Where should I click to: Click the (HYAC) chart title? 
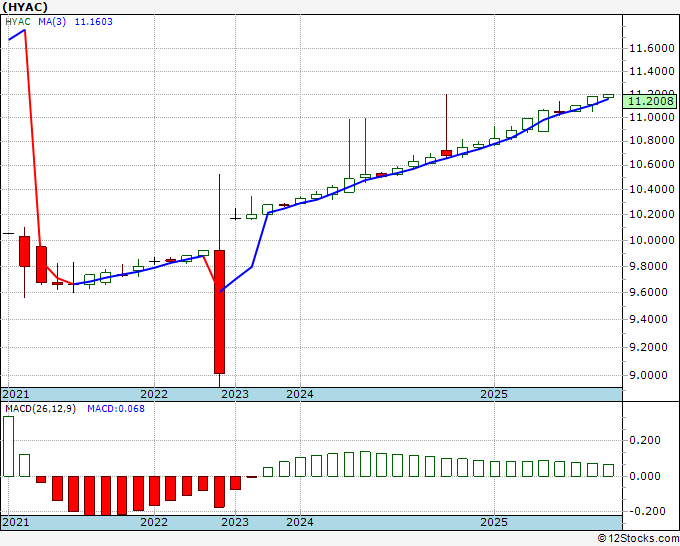[x=24, y=7]
